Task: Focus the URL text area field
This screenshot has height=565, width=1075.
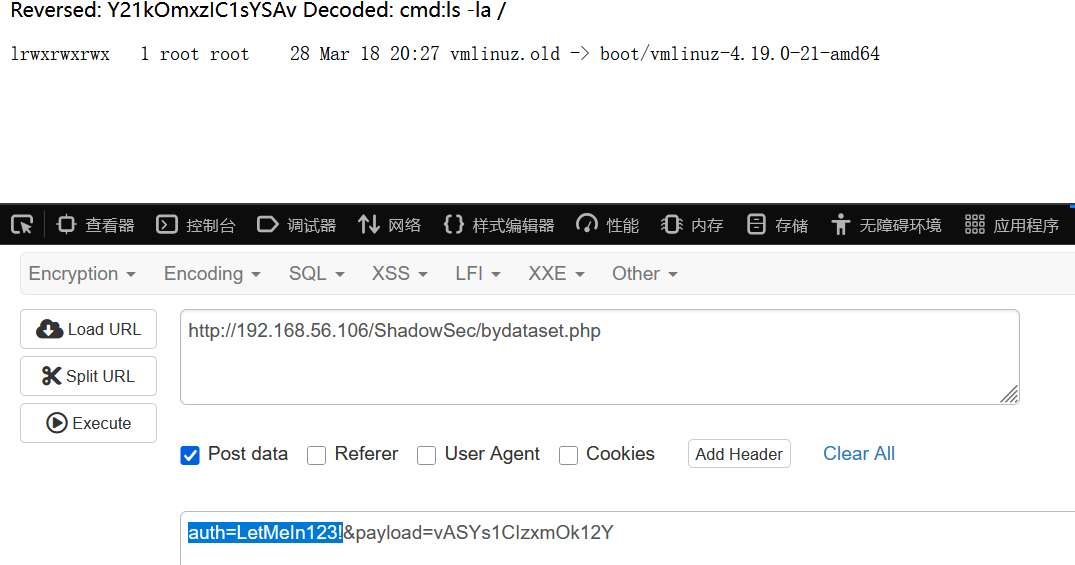Action: tap(600, 357)
